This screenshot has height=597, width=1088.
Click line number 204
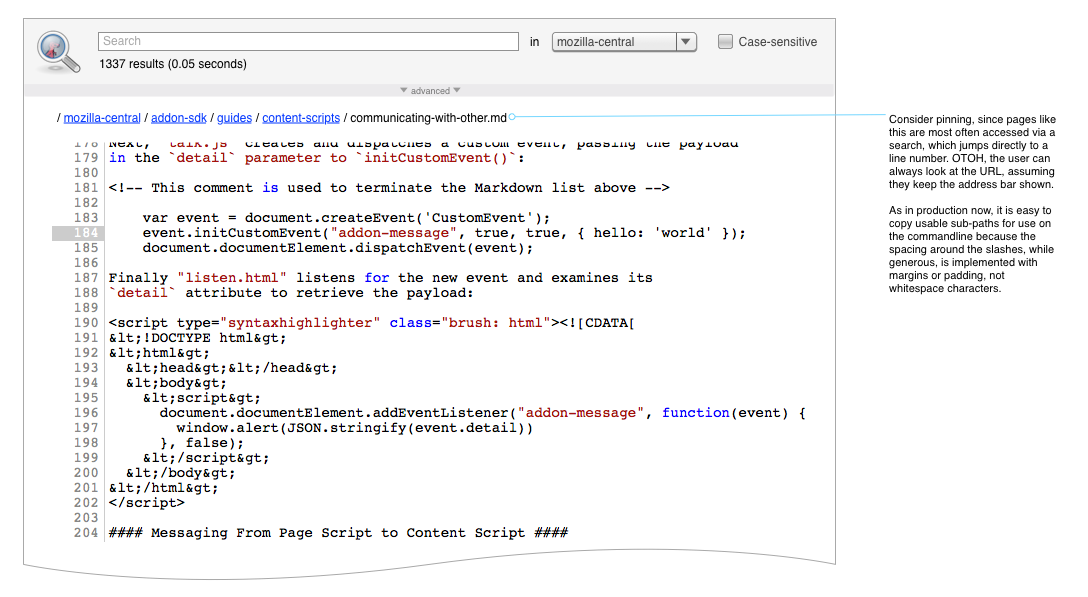click(x=86, y=533)
